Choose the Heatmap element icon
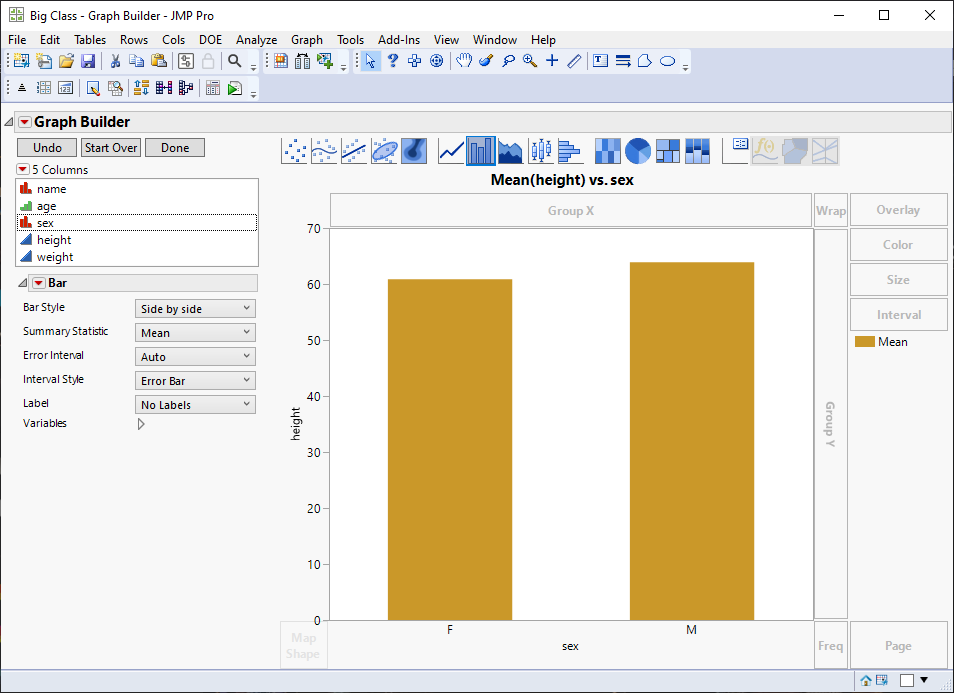The image size is (954, 693). (607, 151)
